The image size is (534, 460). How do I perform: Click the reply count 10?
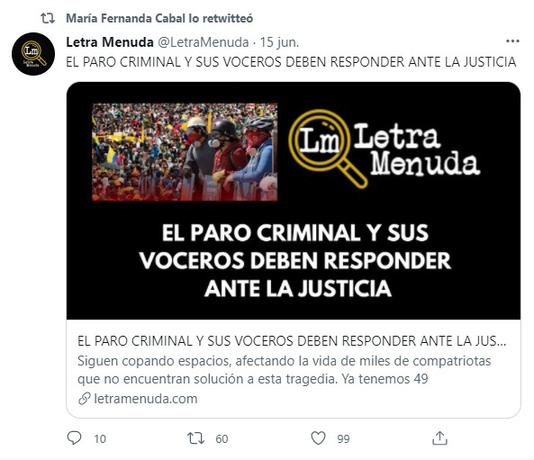(100, 439)
